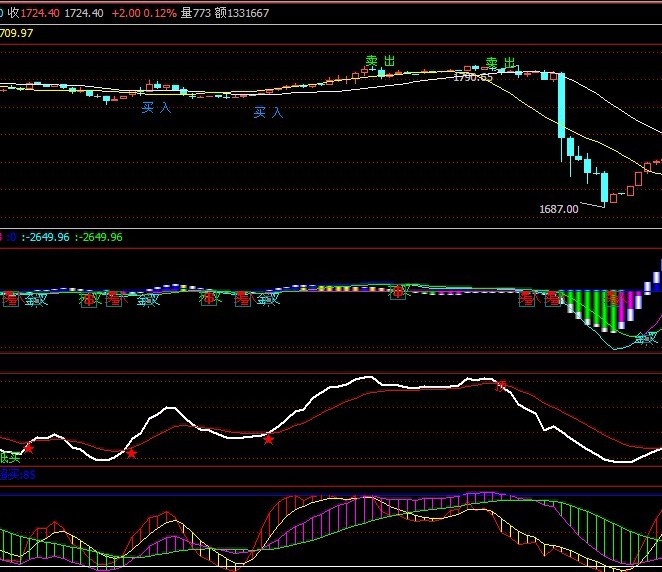Click the turnover amount 额1331667
662x572 pixels.
[x=241, y=13]
